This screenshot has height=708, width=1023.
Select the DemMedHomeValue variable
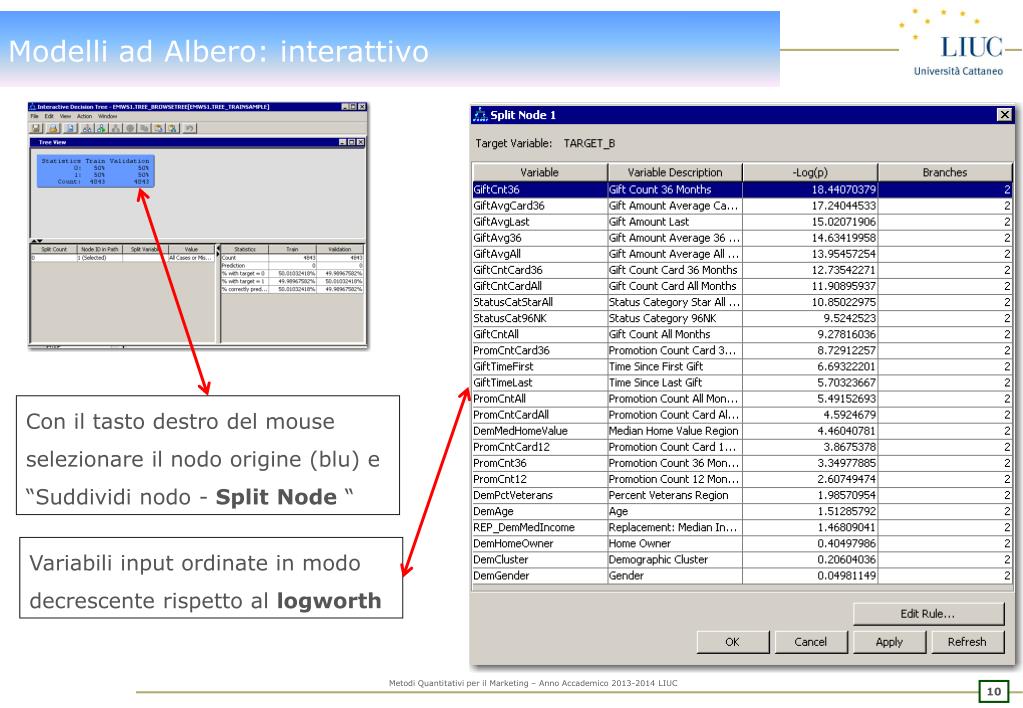(x=540, y=431)
